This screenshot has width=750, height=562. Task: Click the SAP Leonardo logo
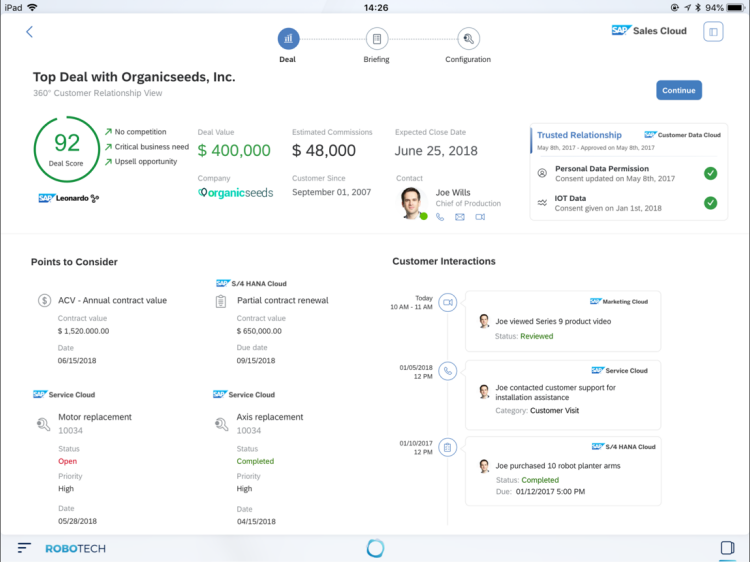[68, 198]
